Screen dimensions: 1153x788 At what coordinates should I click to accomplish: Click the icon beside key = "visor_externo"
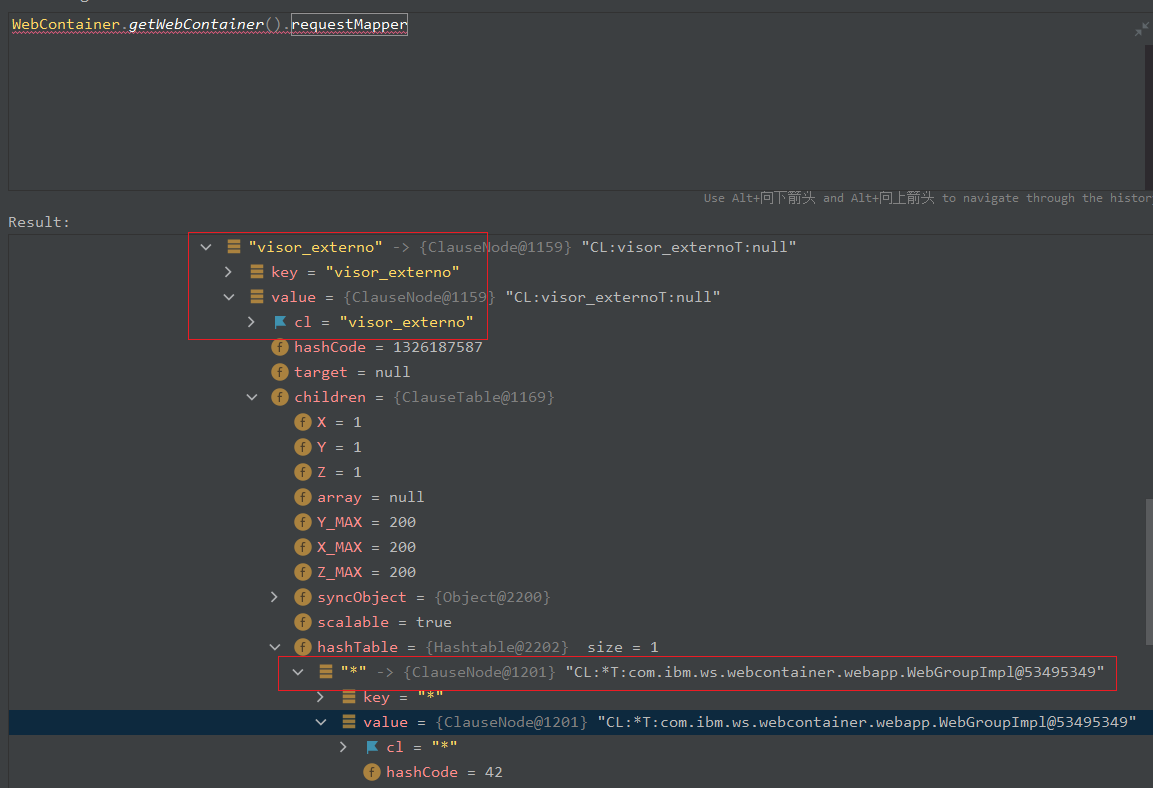tap(257, 272)
